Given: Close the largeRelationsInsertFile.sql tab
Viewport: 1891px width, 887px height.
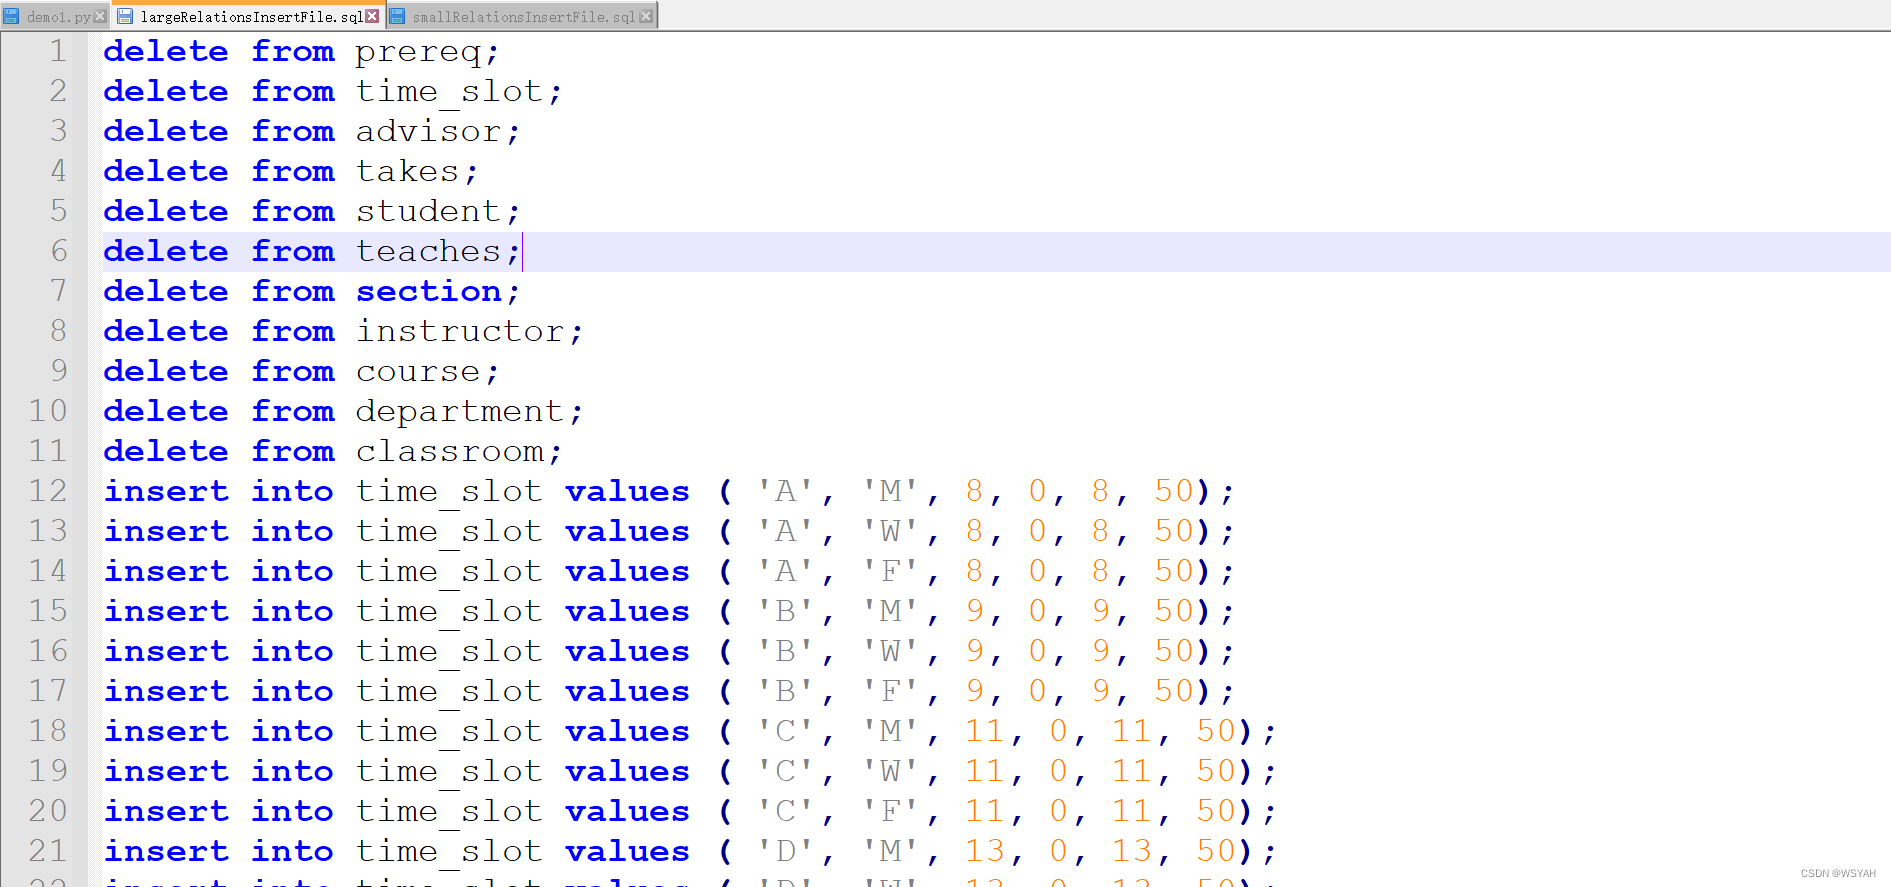Looking at the screenshot, I should 372,16.
